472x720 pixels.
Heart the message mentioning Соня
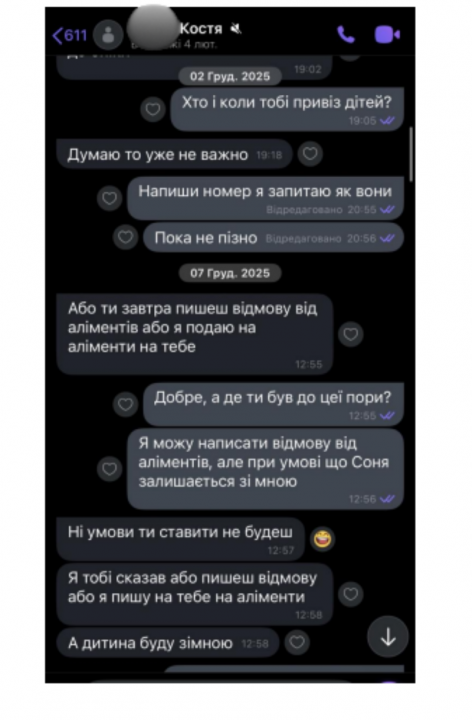(x=109, y=469)
